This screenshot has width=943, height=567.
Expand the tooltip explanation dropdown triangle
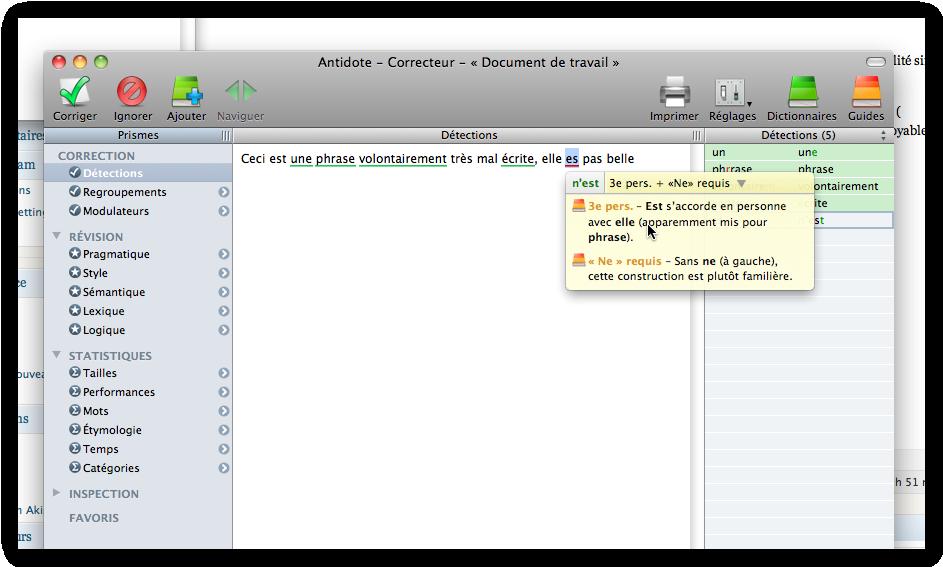[742, 183]
